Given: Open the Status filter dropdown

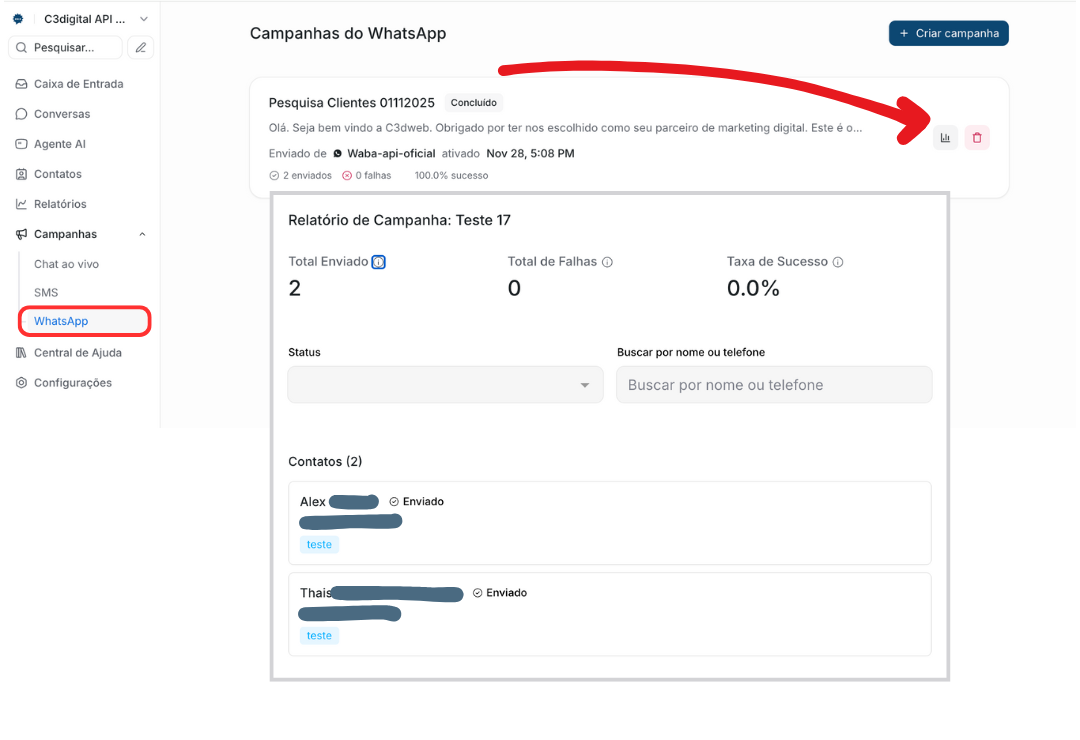Looking at the screenshot, I should 446,384.
